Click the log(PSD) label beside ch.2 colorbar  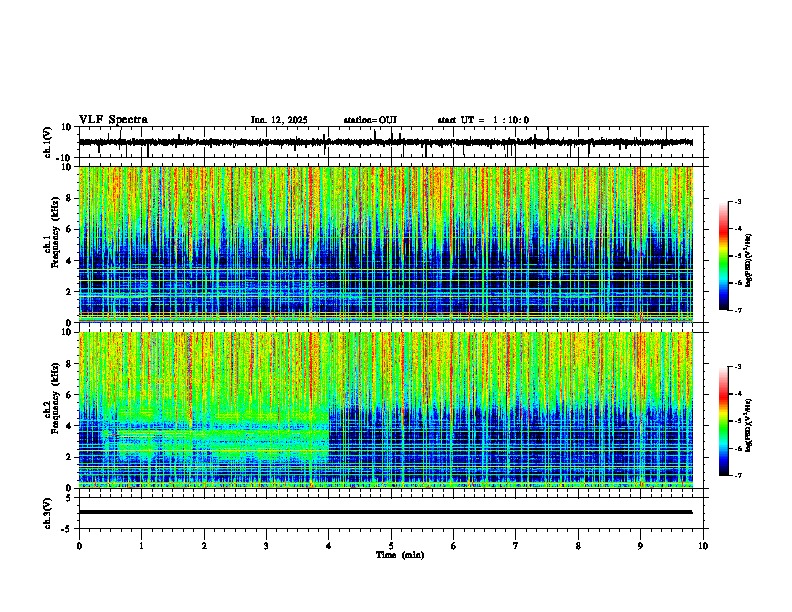pyautogui.click(x=748, y=425)
